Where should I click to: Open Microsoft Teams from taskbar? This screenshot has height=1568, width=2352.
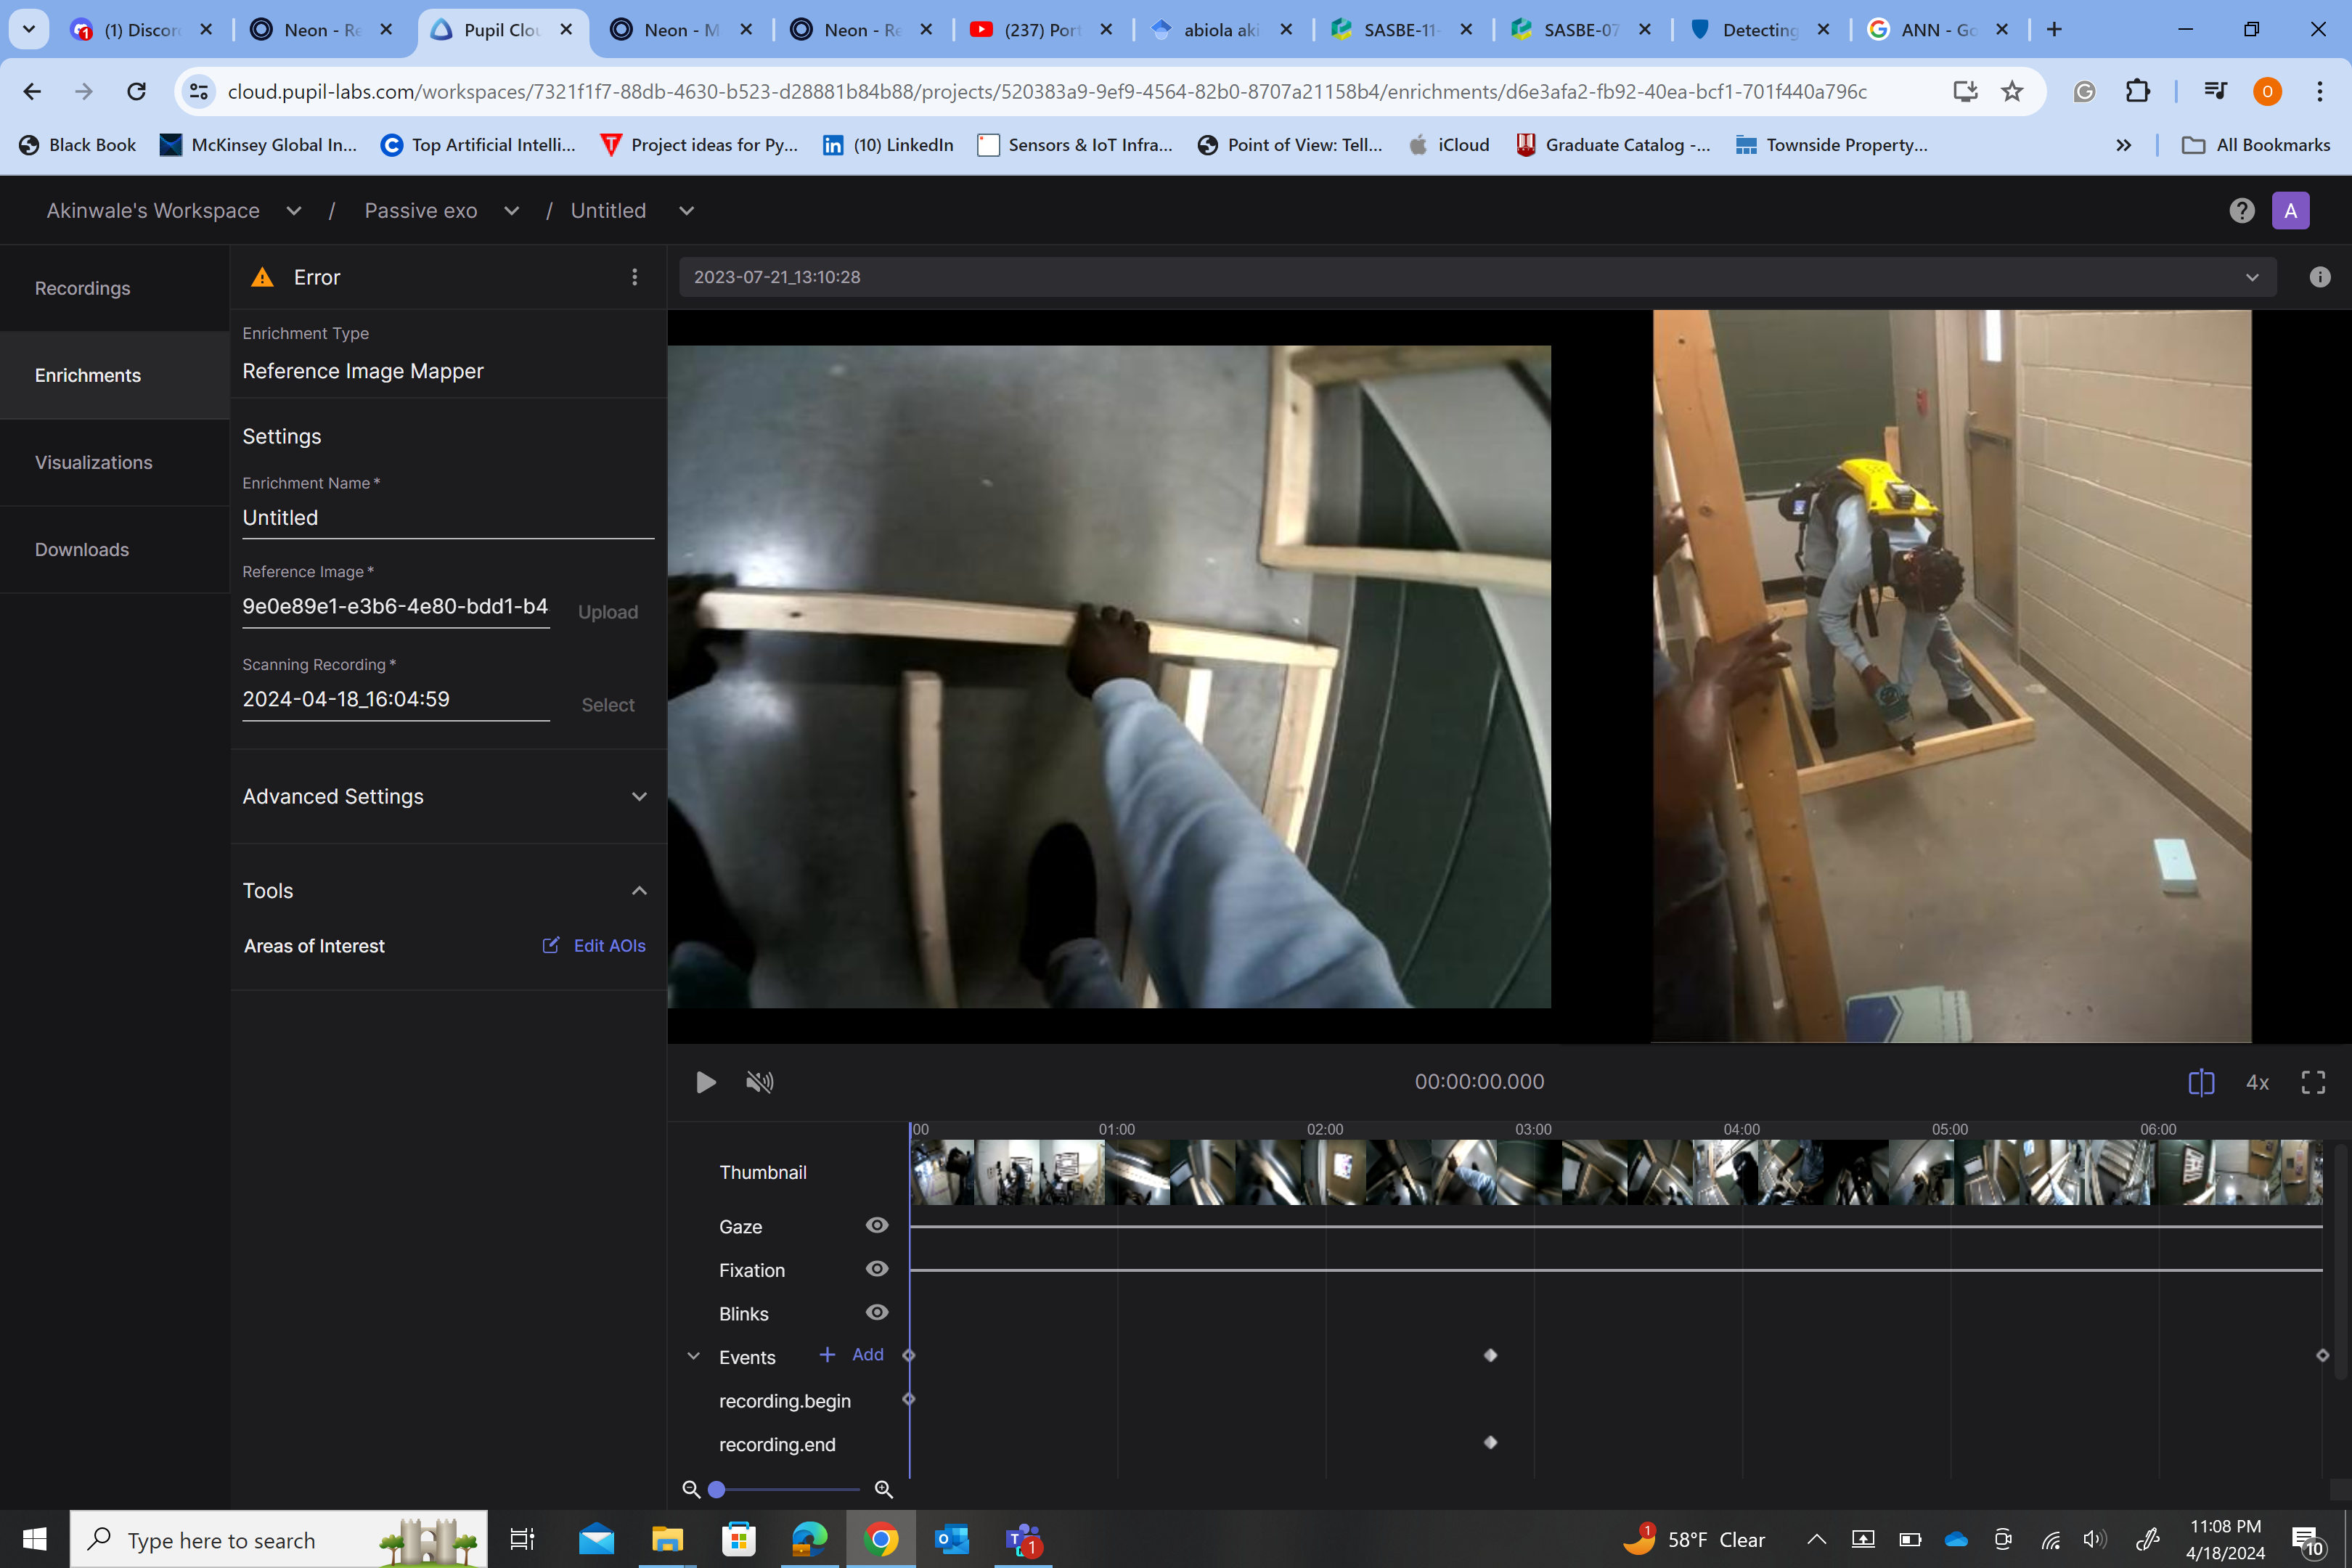point(1022,1539)
